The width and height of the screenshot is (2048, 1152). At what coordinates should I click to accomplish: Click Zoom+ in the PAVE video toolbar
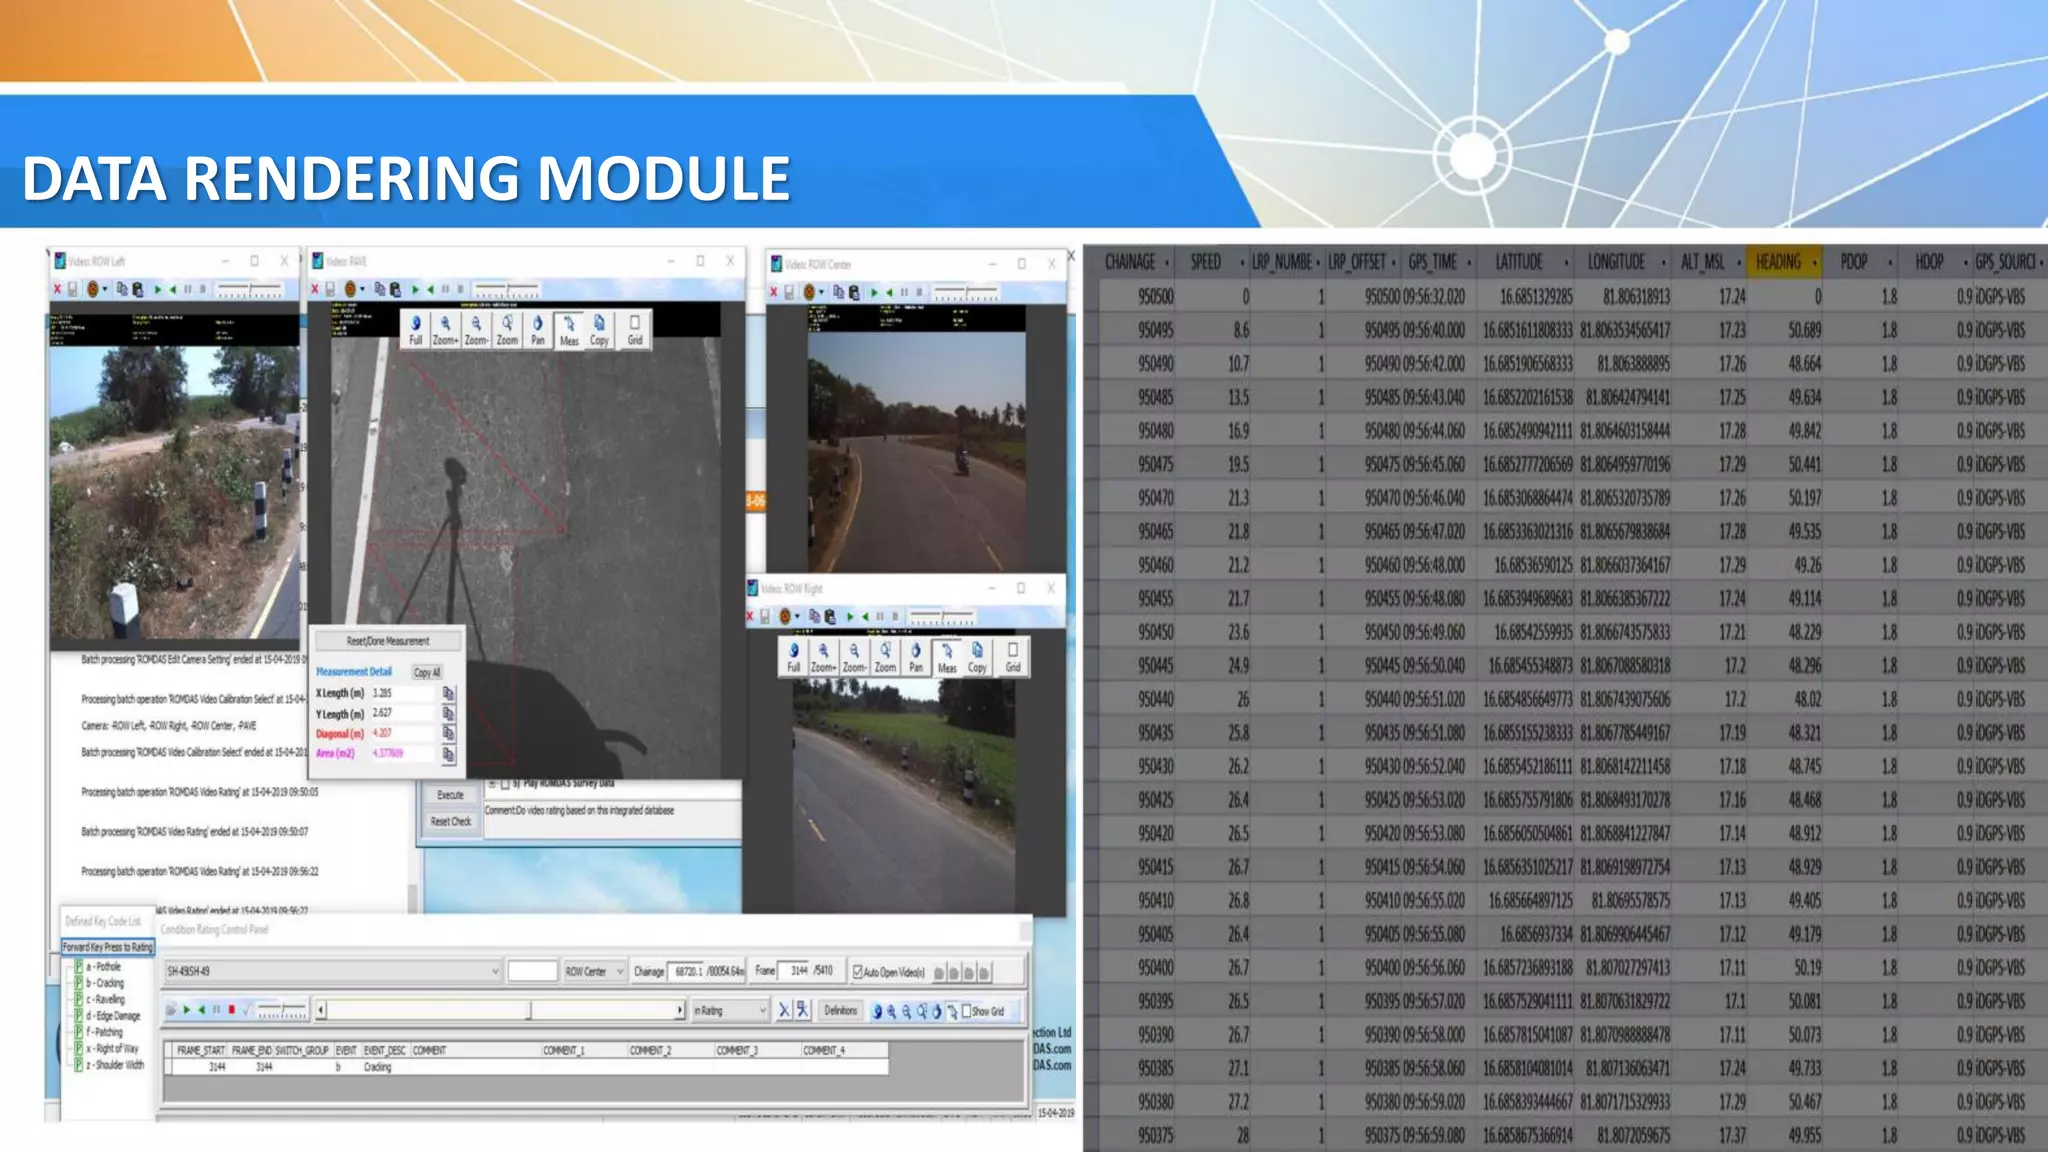[x=445, y=328]
